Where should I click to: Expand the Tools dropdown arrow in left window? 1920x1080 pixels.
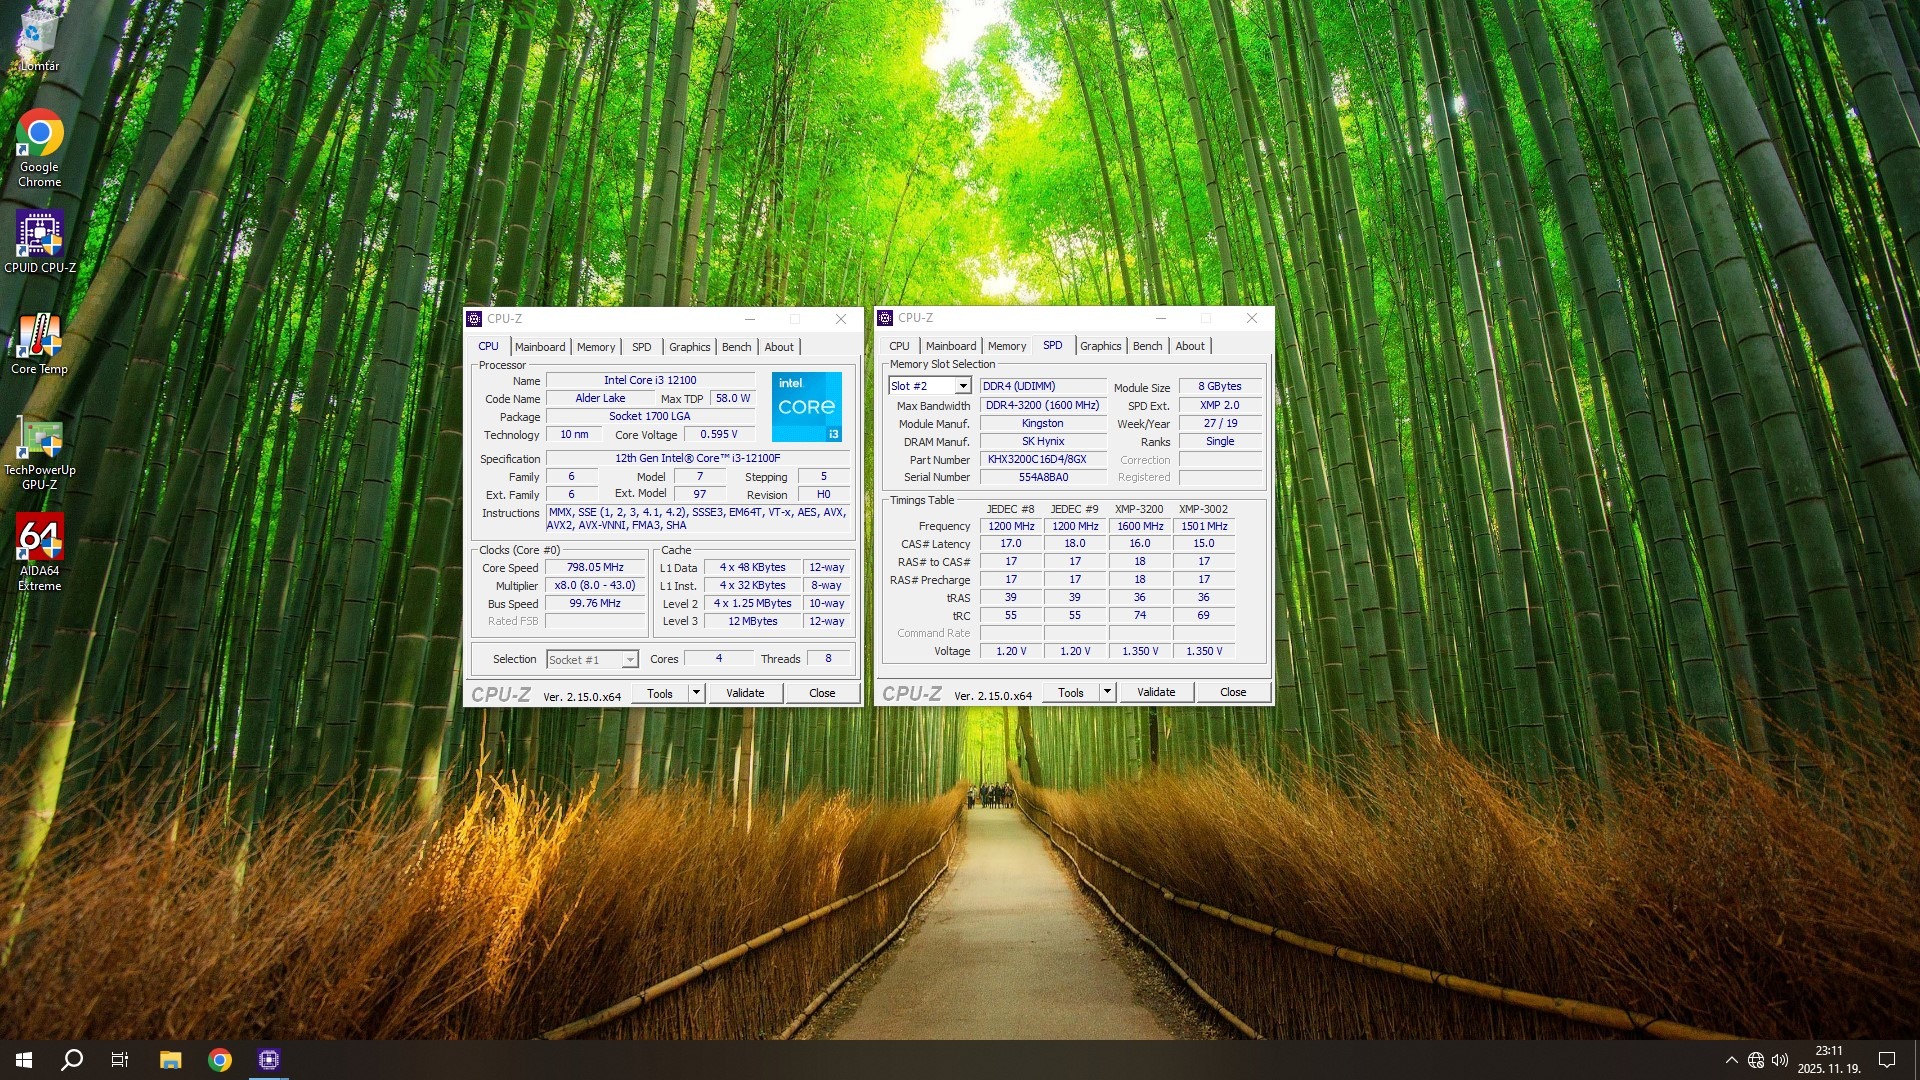[696, 693]
